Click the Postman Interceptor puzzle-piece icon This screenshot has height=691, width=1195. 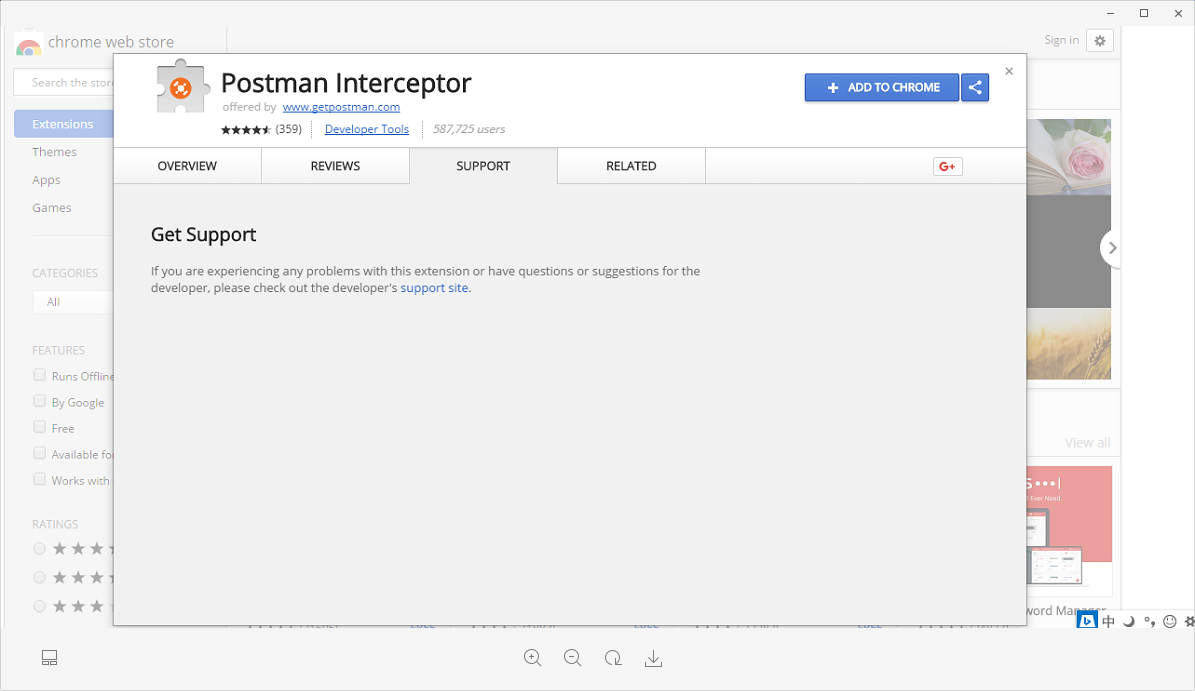181,88
